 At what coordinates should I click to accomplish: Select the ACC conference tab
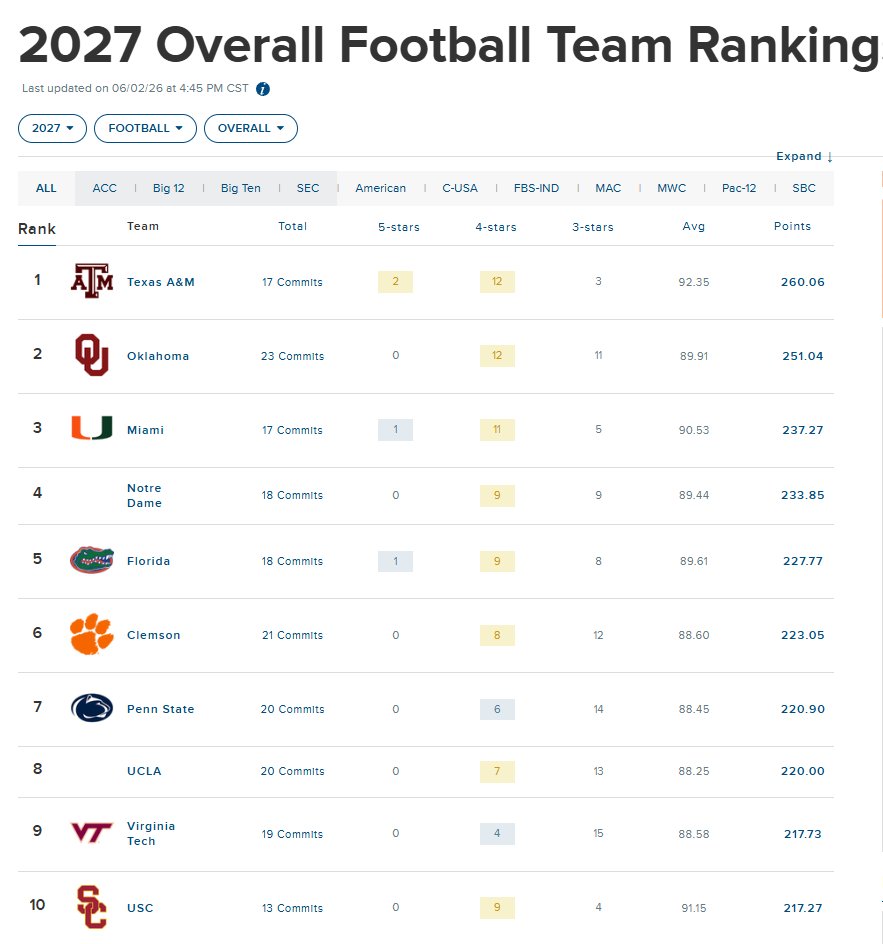click(104, 188)
